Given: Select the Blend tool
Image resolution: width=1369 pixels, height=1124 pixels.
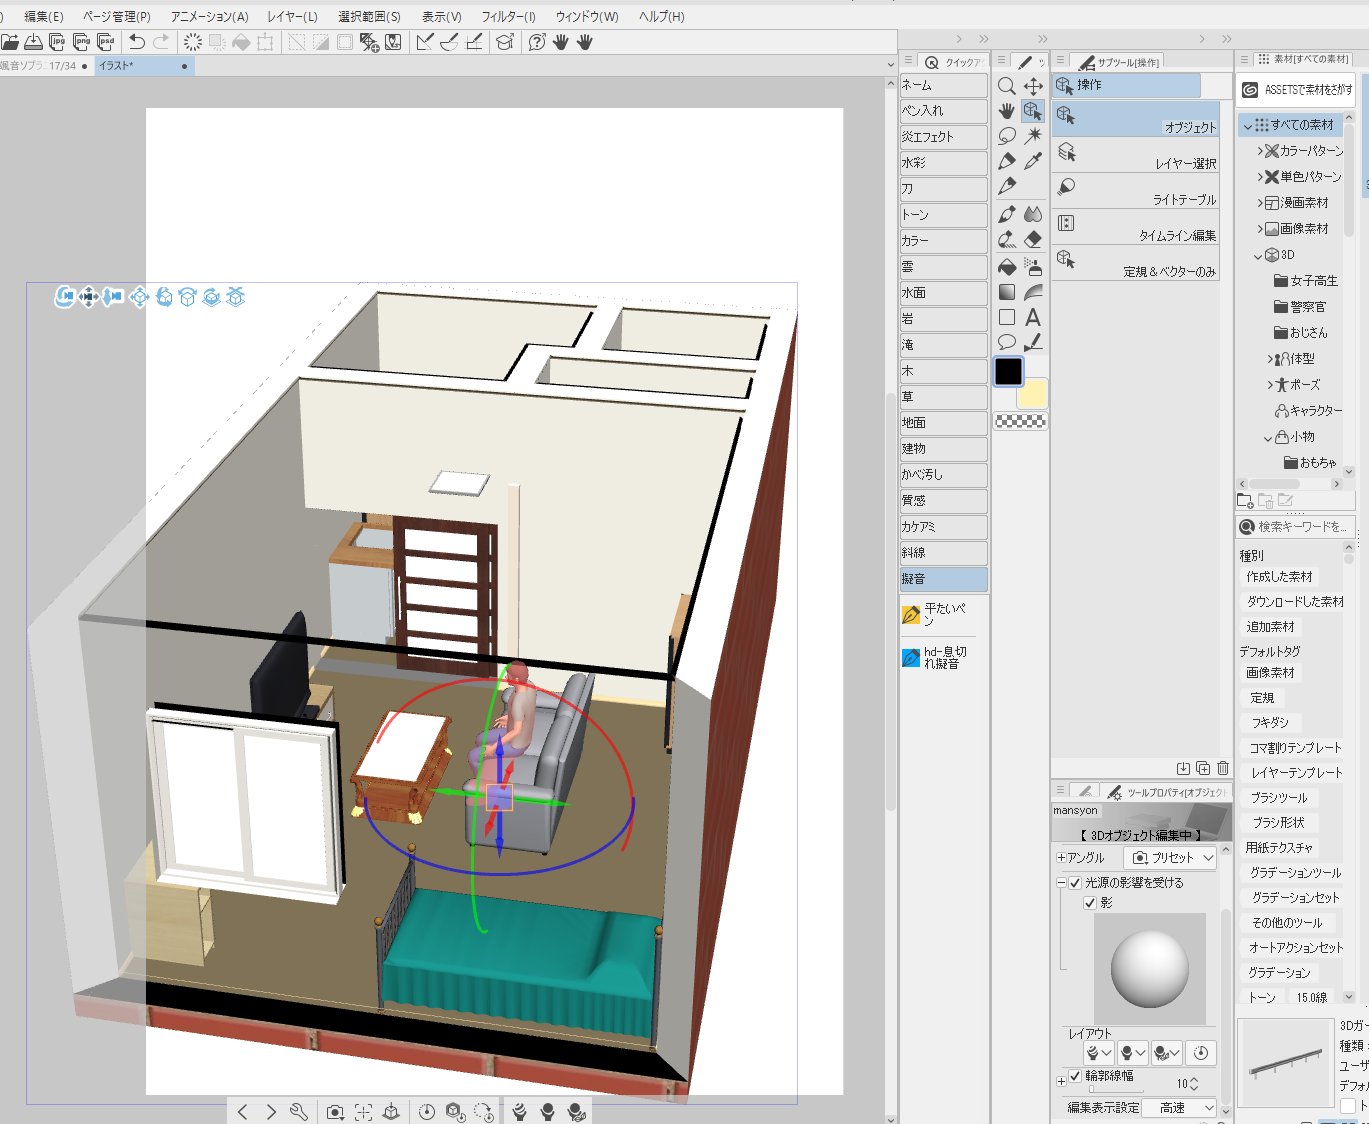Looking at the screenshot, I should 1033,213.
